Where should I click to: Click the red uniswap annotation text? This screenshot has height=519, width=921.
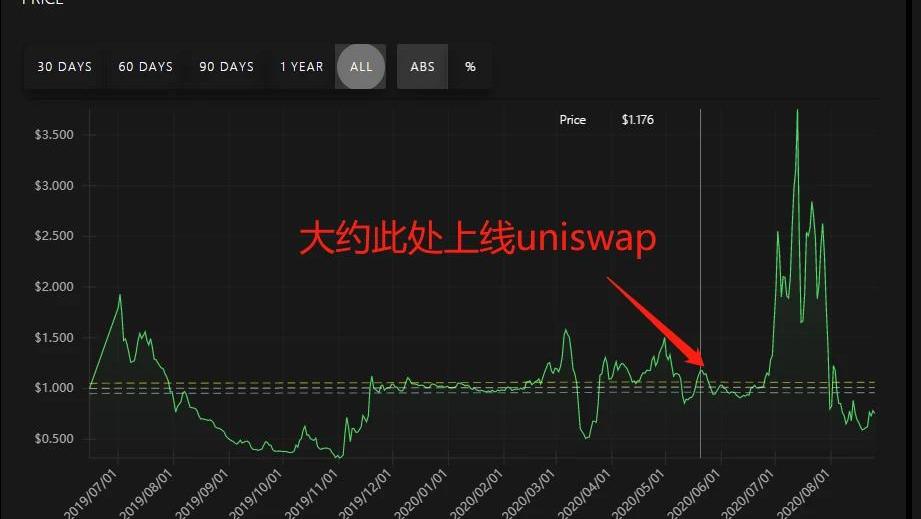pyautogui.click(x=478, y=241)
